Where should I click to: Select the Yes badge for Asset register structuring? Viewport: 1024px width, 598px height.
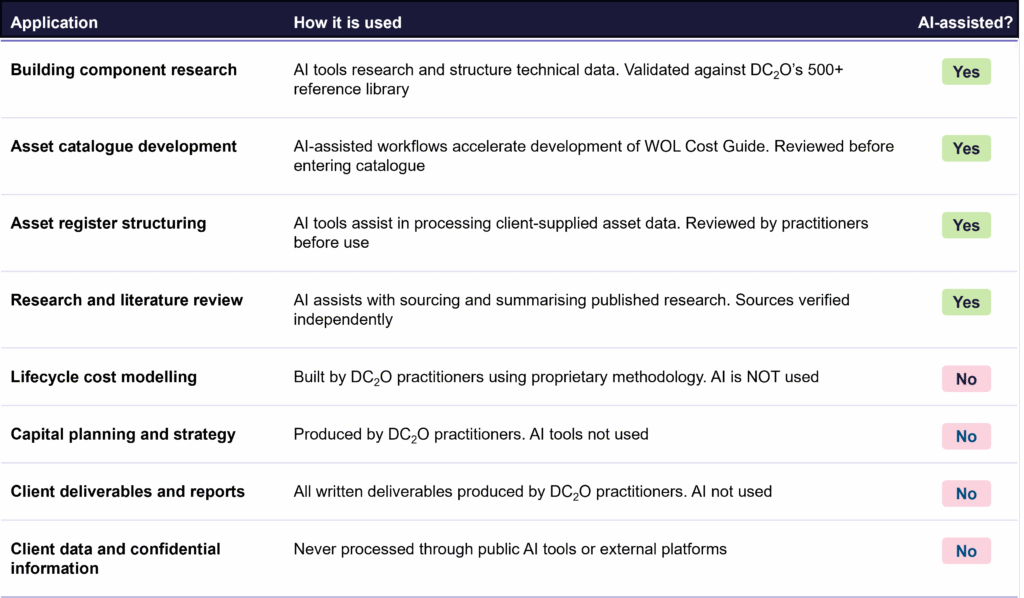point(966,225)
